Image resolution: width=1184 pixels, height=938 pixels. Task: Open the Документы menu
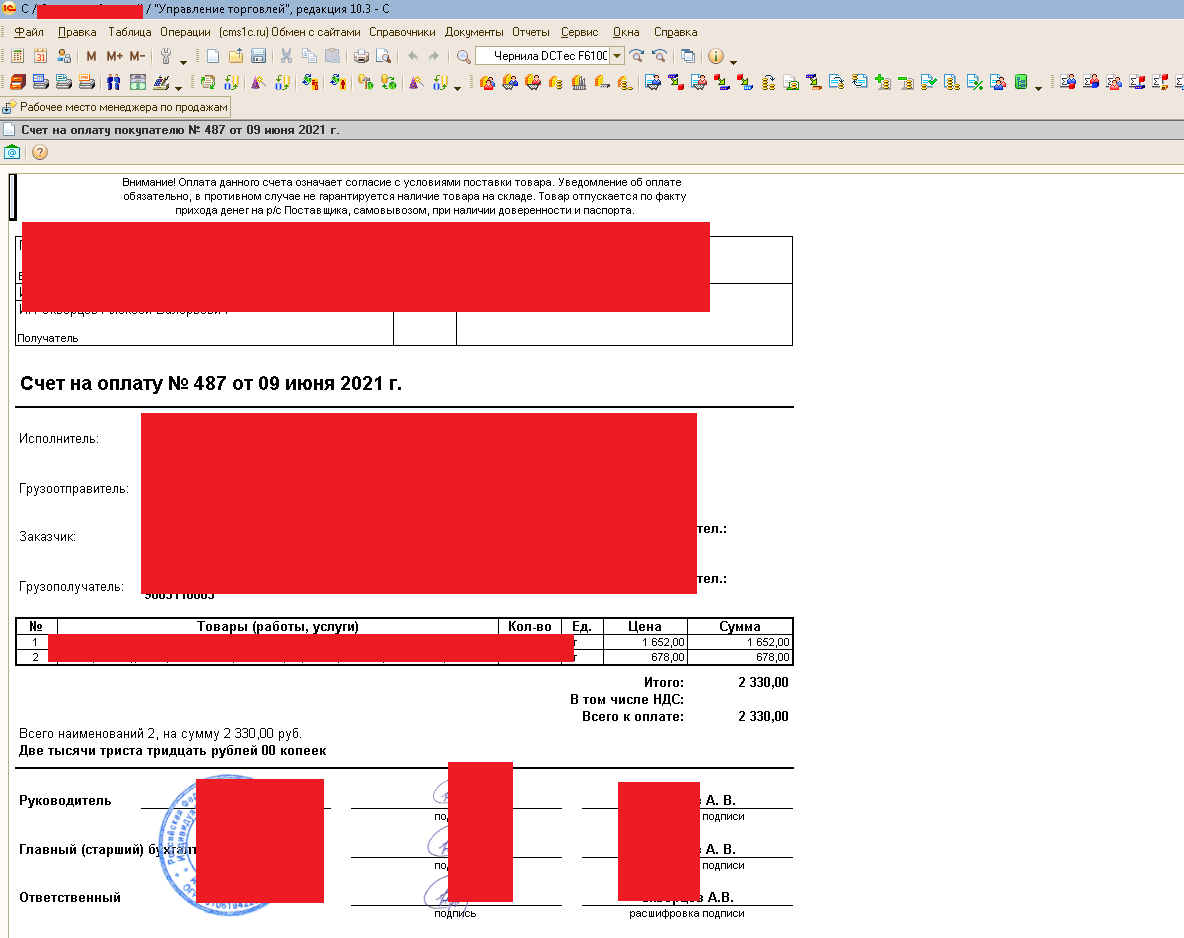coord(474,32)
